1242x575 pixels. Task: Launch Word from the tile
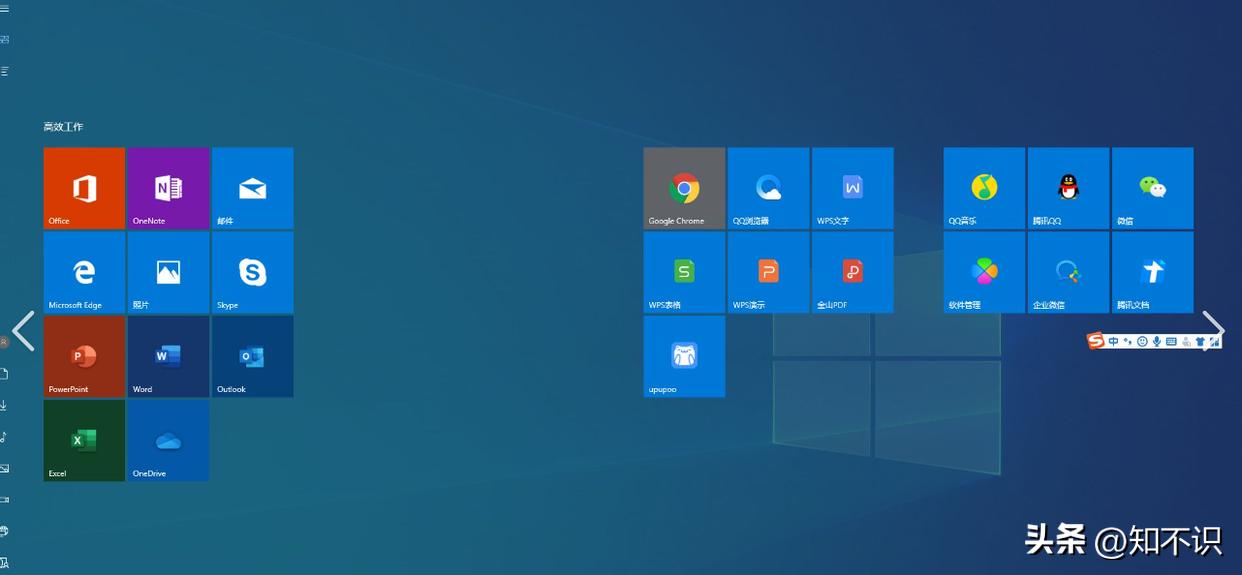tap(168, 356)
